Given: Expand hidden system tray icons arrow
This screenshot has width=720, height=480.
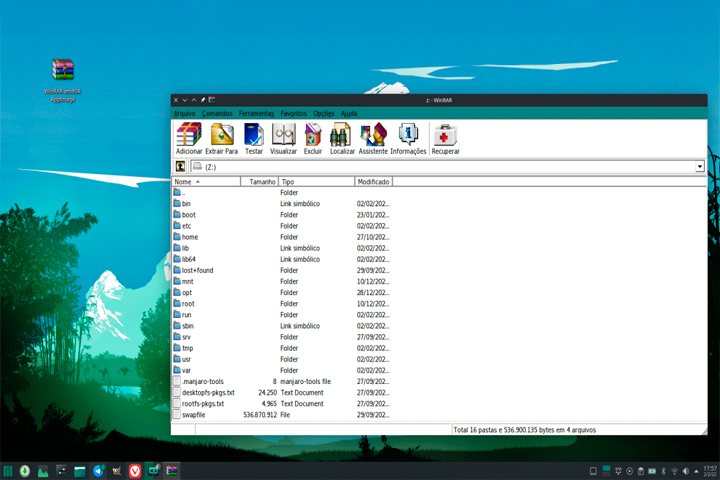Looking at the screenshot, I should click(x=697, y=471).
